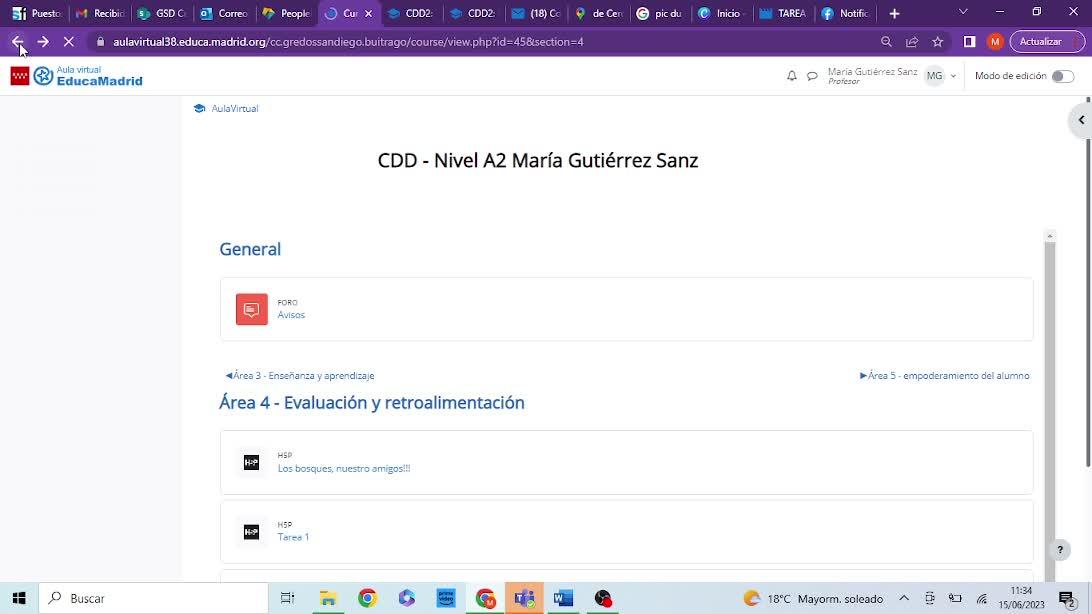
Task: Switch to the GSD browser tab
Action: coord(162,13)
